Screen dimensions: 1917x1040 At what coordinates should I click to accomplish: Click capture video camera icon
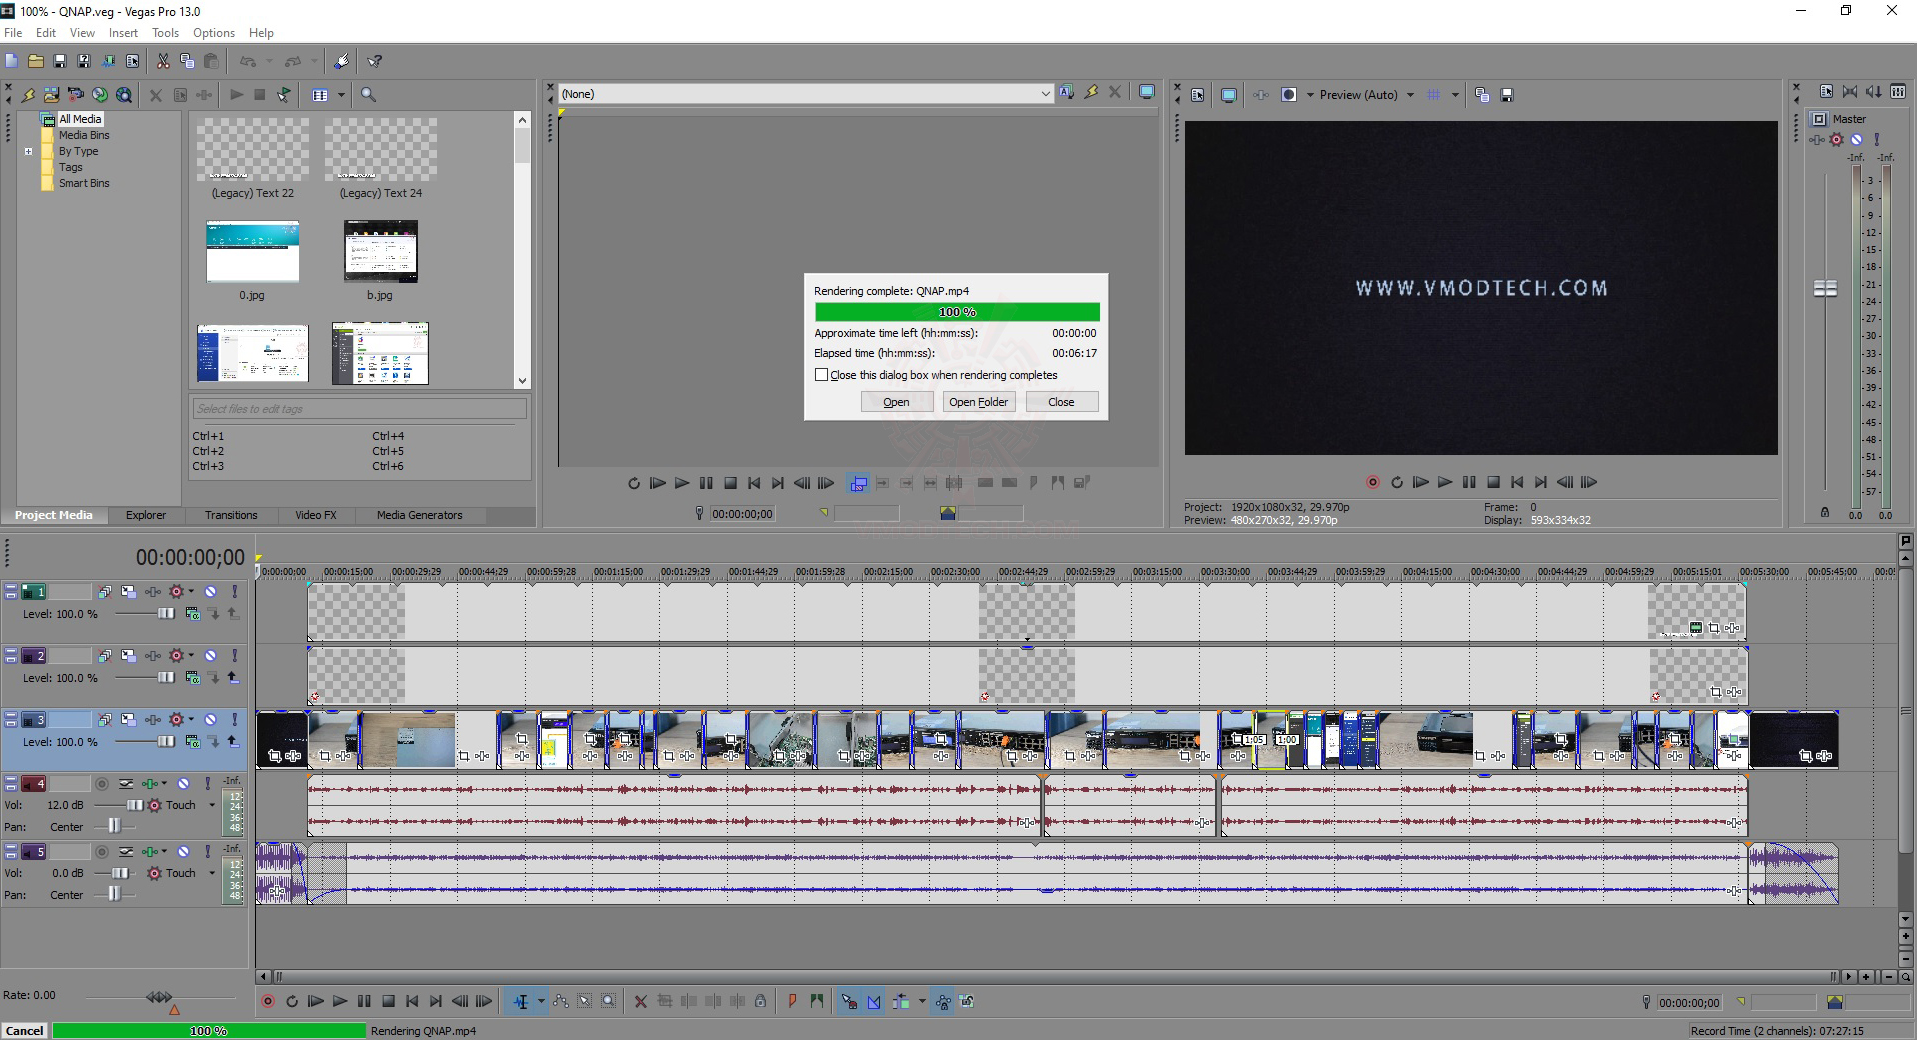pos(75,95)
